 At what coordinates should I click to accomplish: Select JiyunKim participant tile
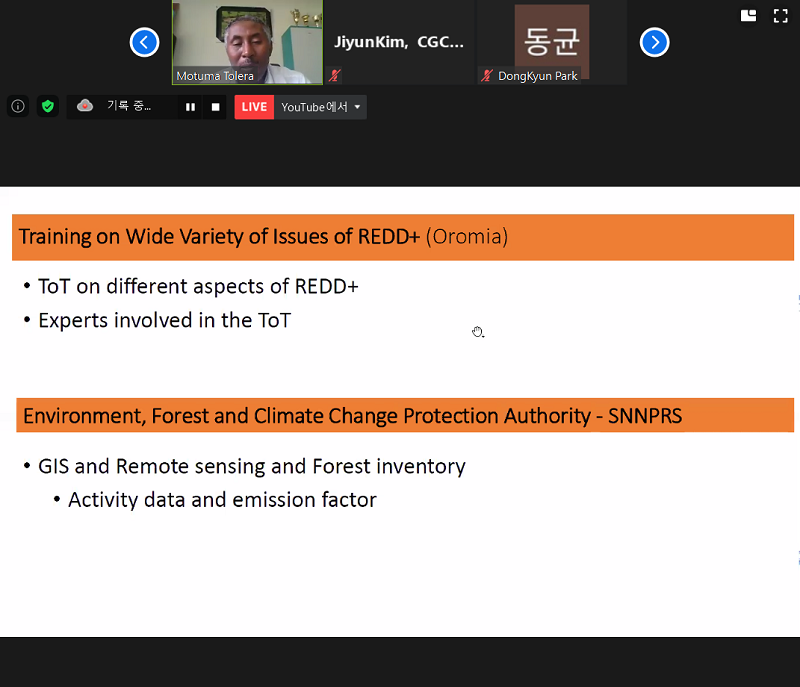point(399,42)
